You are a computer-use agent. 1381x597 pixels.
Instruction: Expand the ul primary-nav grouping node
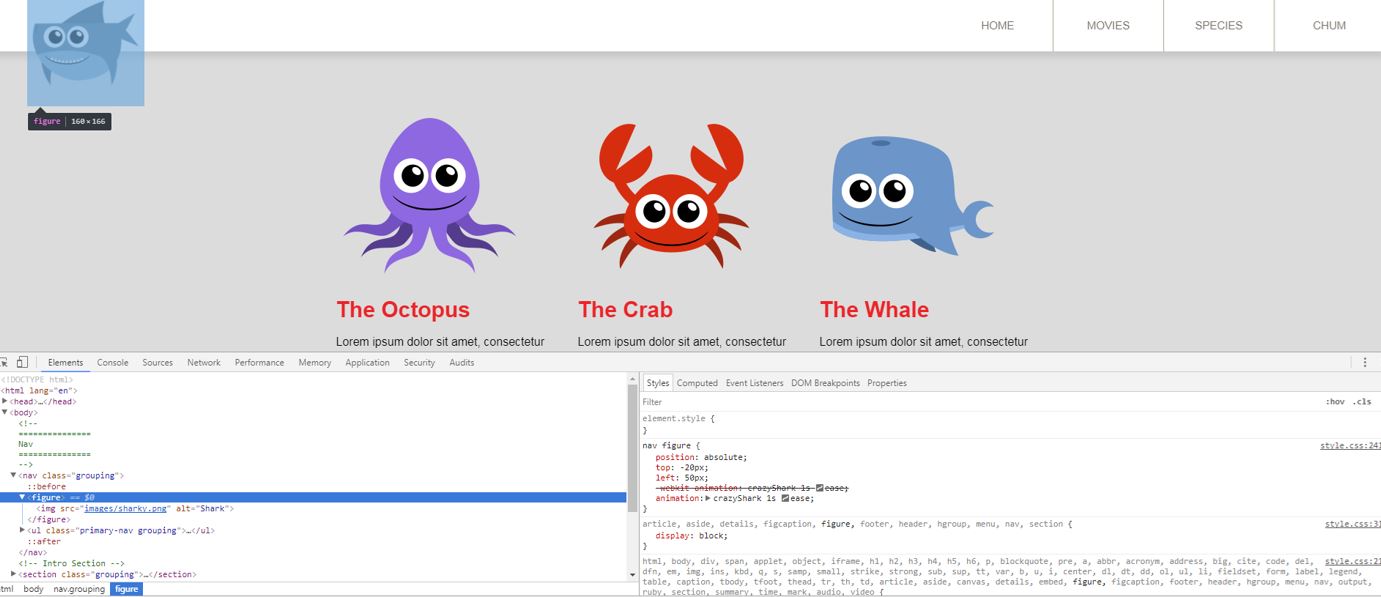click(x=22, y=530)
